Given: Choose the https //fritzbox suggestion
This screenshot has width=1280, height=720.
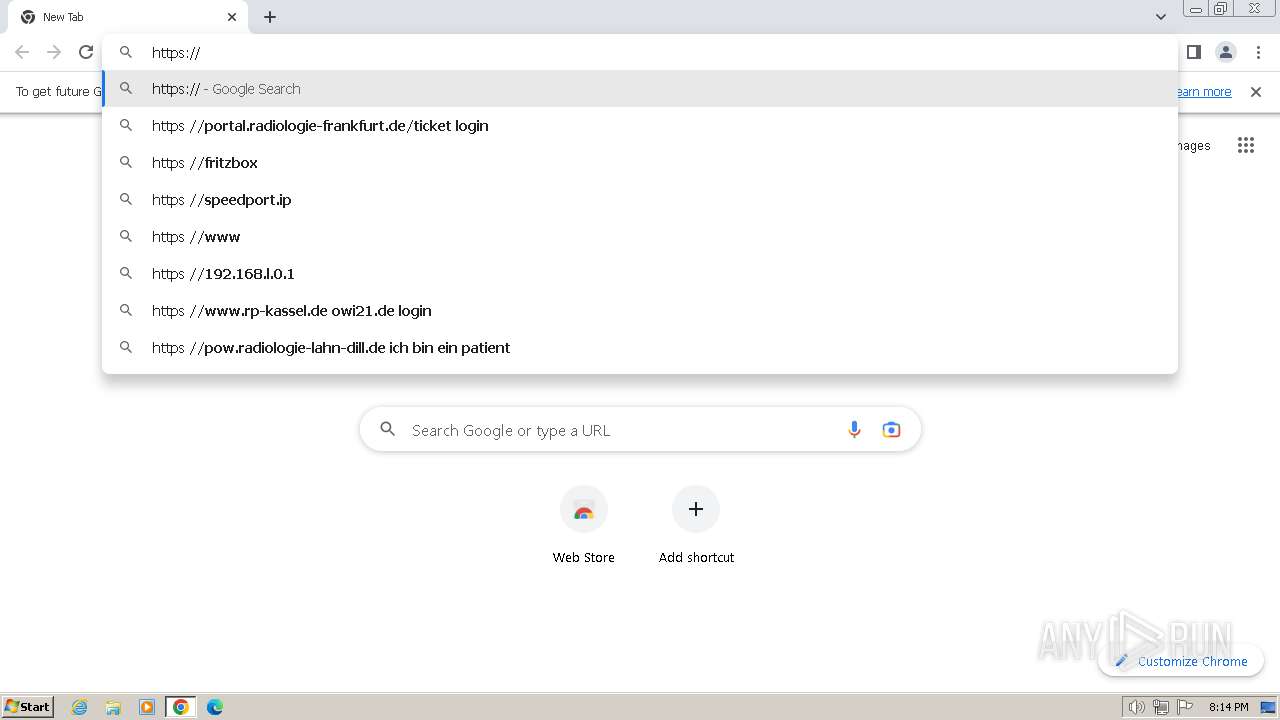Looking at the screenshot, I should (x=640, y=162).
